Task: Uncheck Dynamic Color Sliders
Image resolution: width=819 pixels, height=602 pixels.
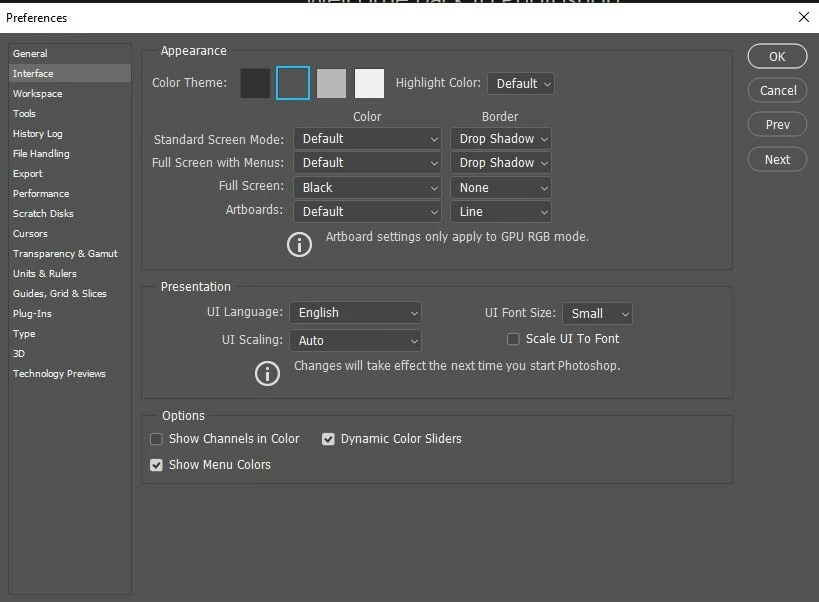Action: point(328,439)
